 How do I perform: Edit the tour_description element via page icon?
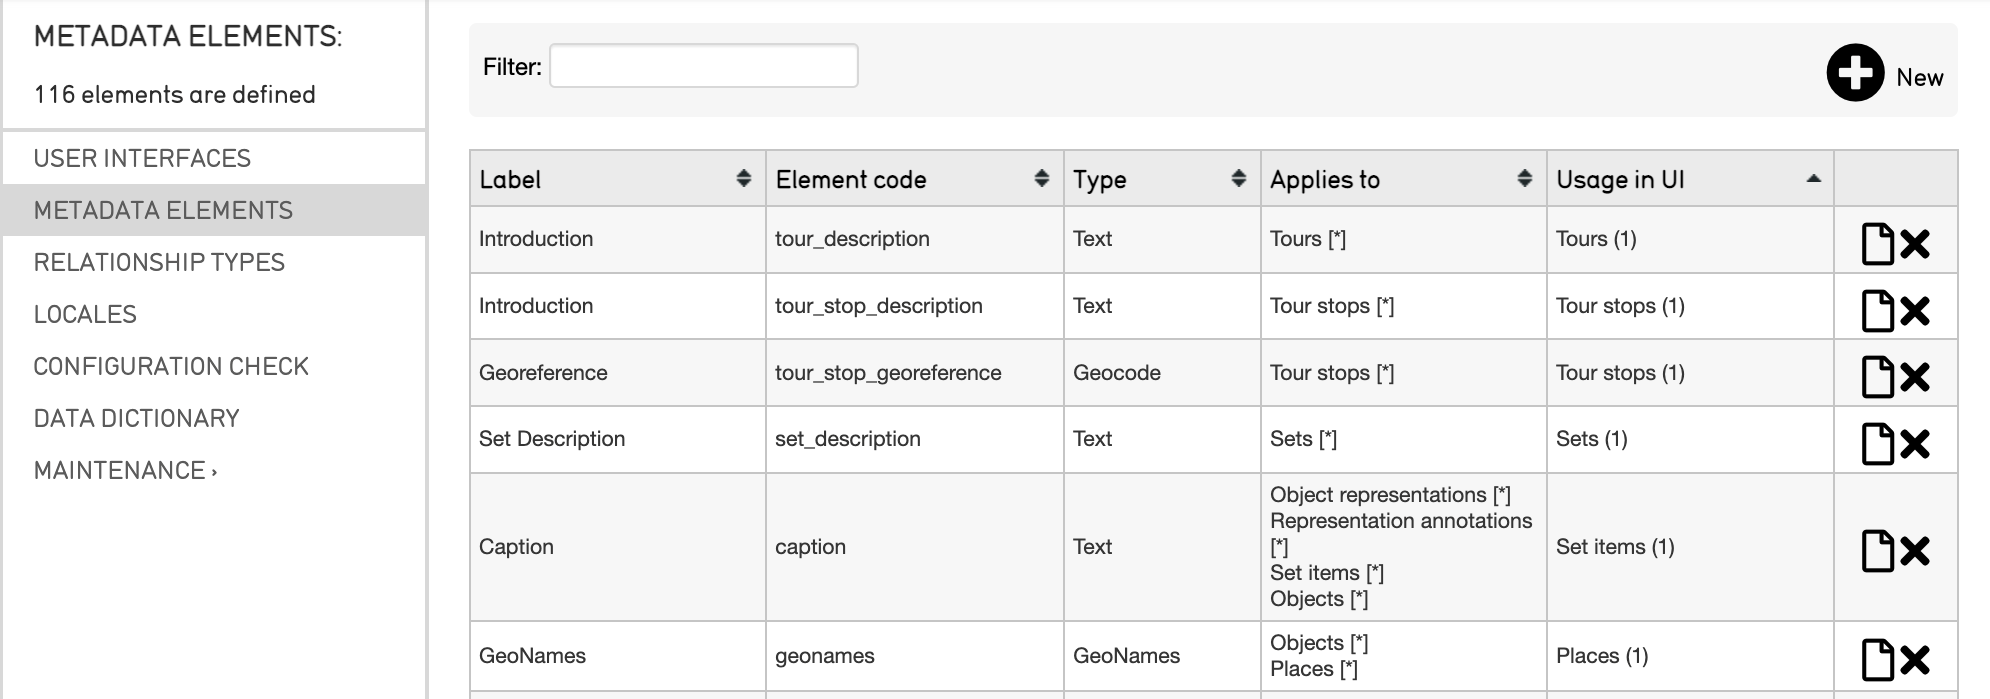(1877, 243)
